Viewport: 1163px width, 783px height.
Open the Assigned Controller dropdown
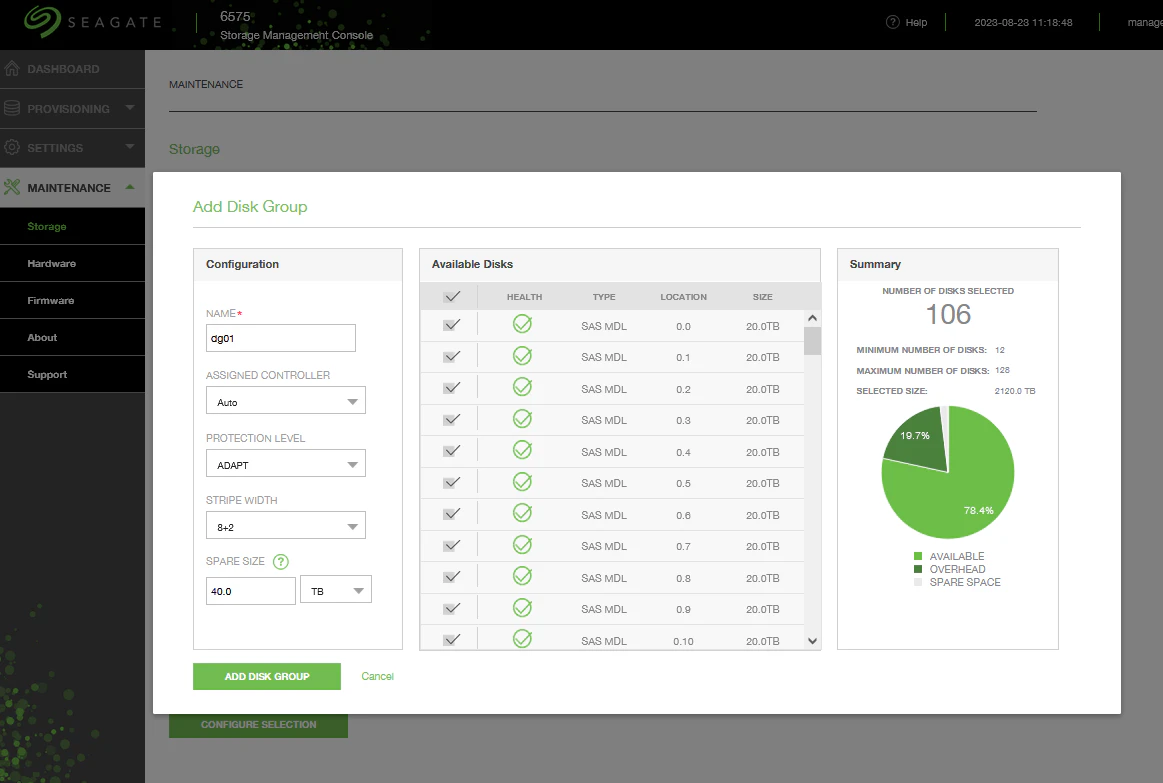286,401
